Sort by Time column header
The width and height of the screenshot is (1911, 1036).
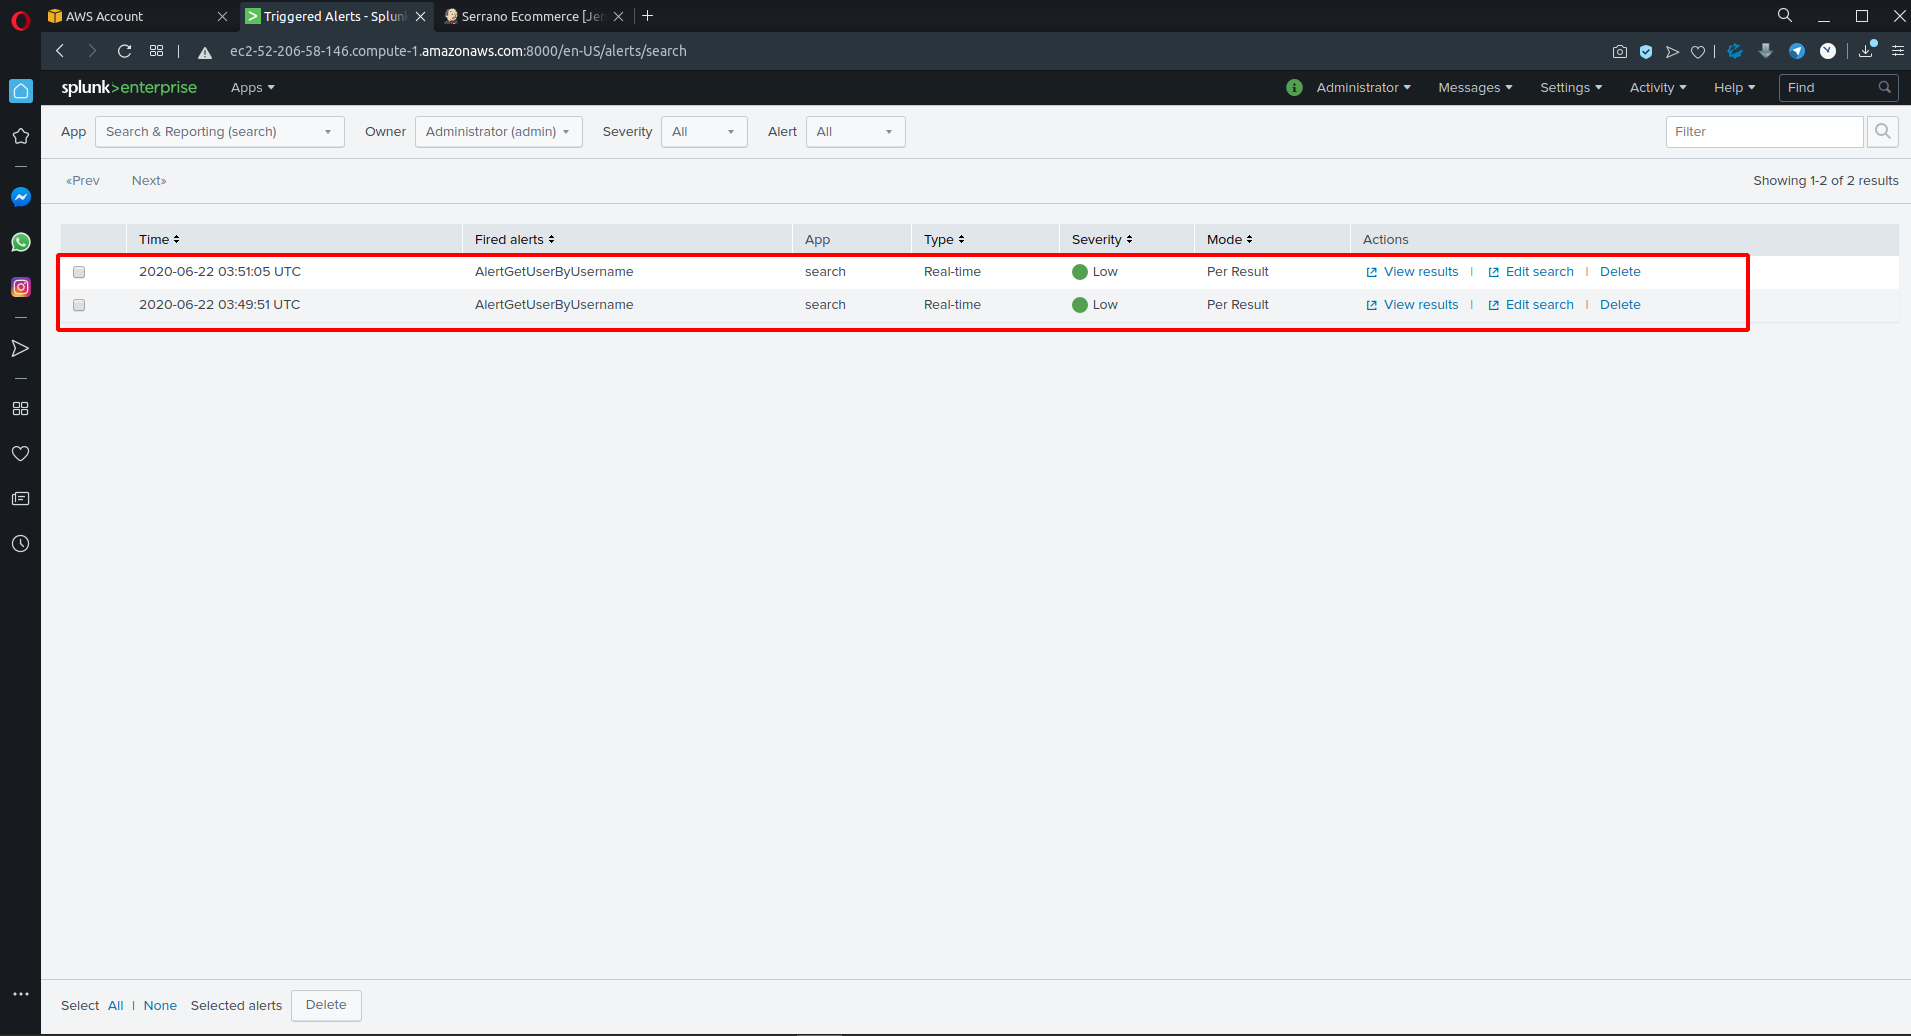click(159, 240)
